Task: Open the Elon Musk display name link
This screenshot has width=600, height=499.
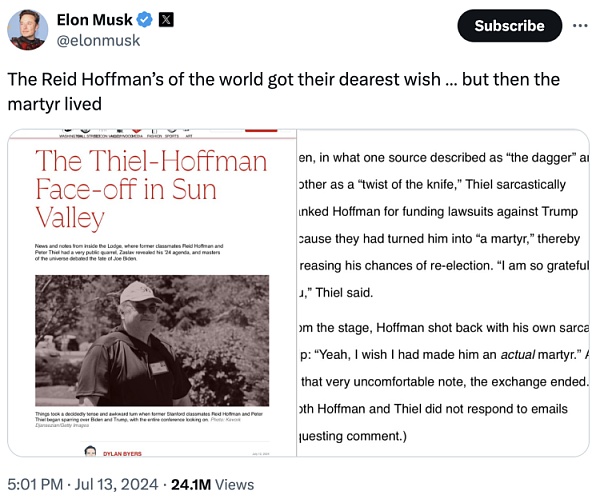Action: 94,21
